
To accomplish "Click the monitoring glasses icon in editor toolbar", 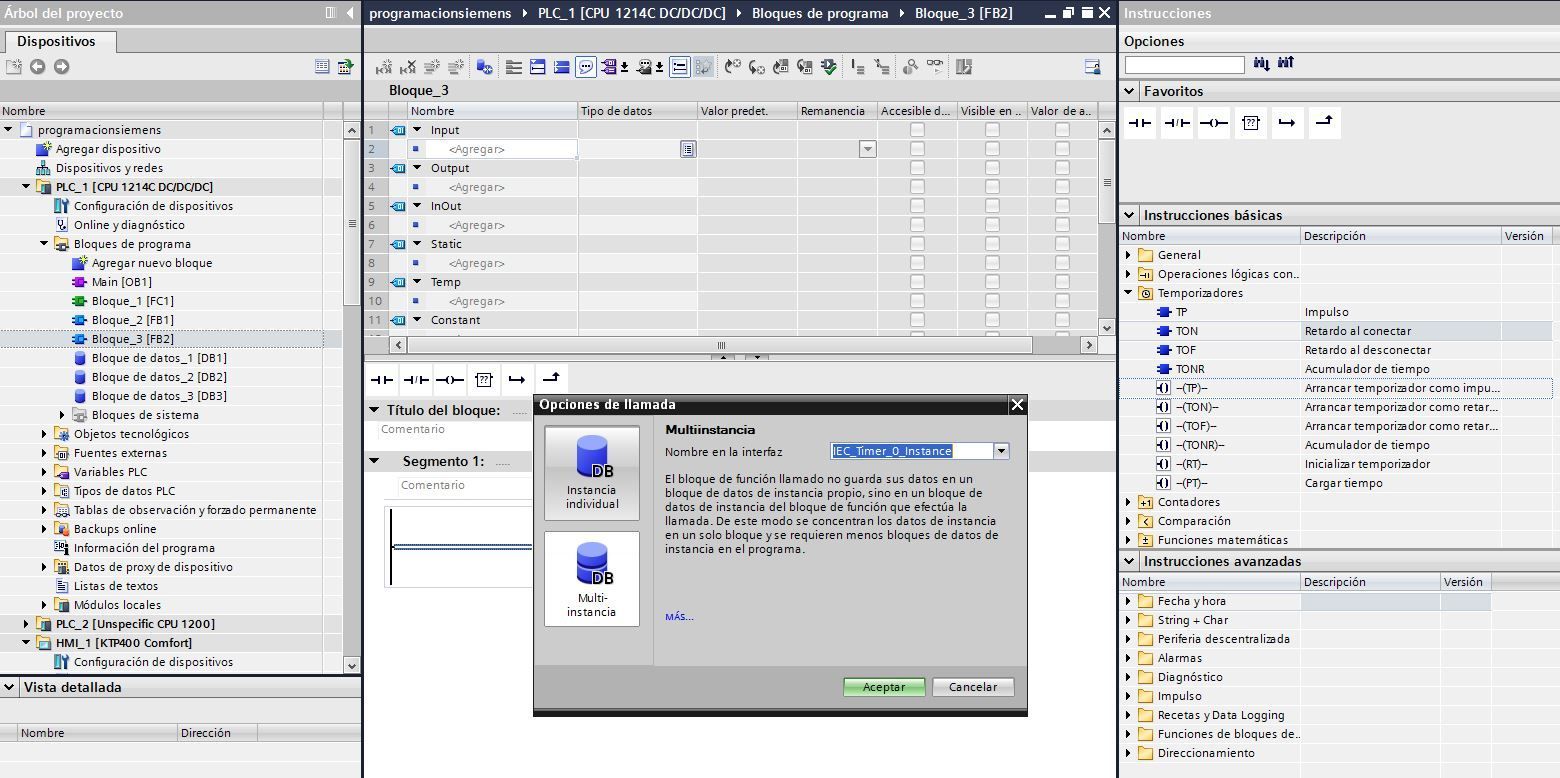I will pos(935,67).
